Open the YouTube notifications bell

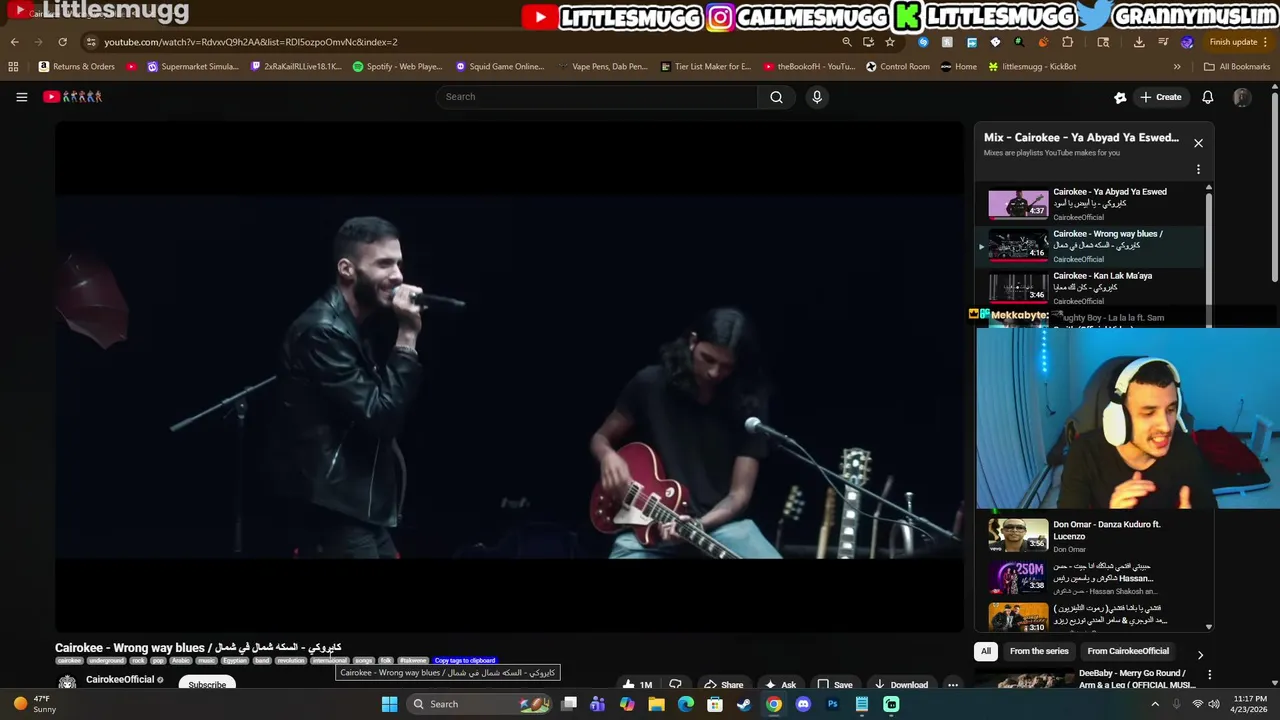point(1207,97)
